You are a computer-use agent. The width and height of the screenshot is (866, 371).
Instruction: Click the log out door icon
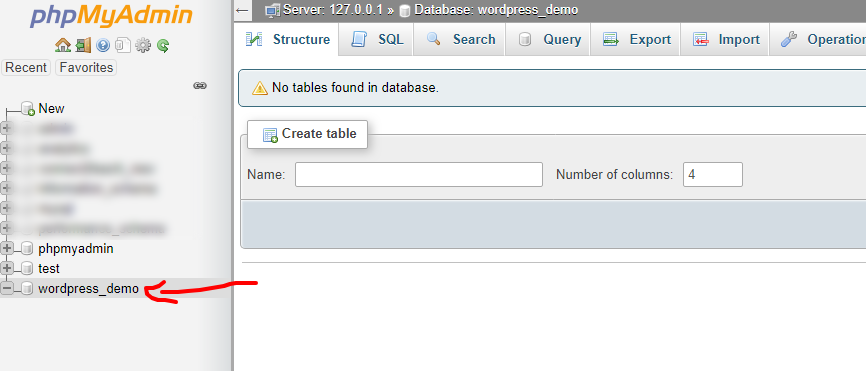click(x=83, y=45)
